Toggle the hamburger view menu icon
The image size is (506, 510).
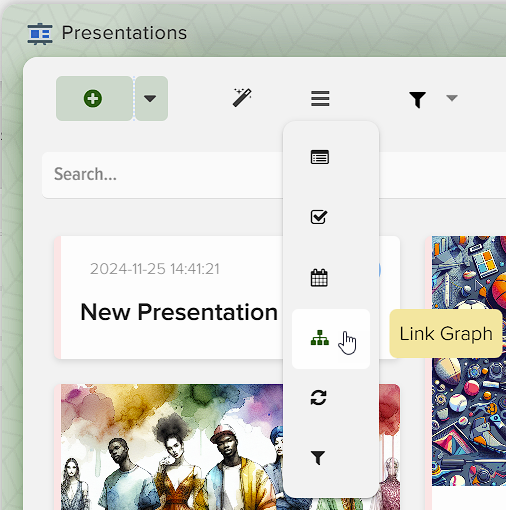coord(320,98)
